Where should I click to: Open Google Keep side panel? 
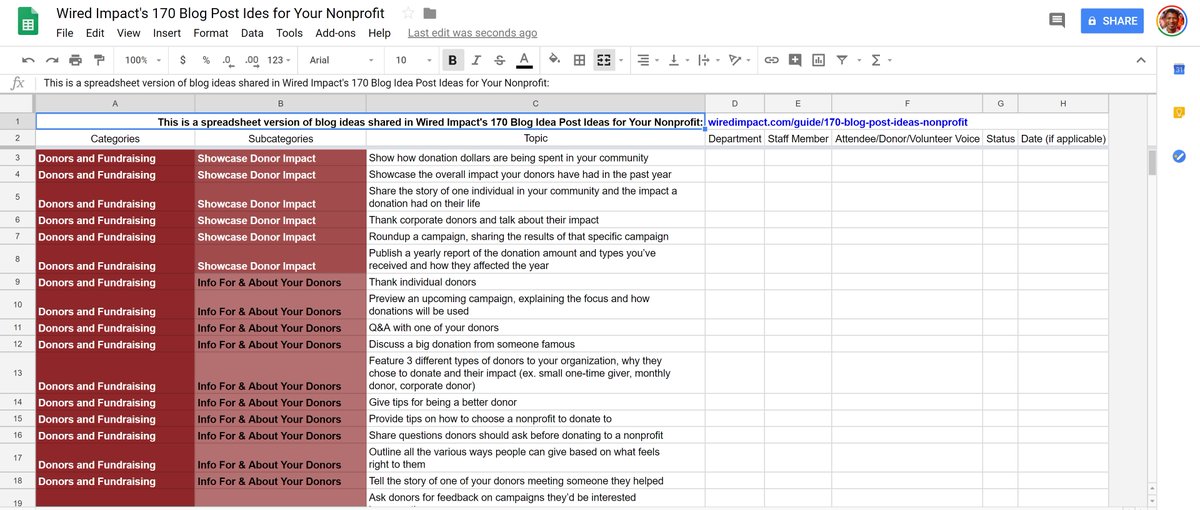(1179, 113)
